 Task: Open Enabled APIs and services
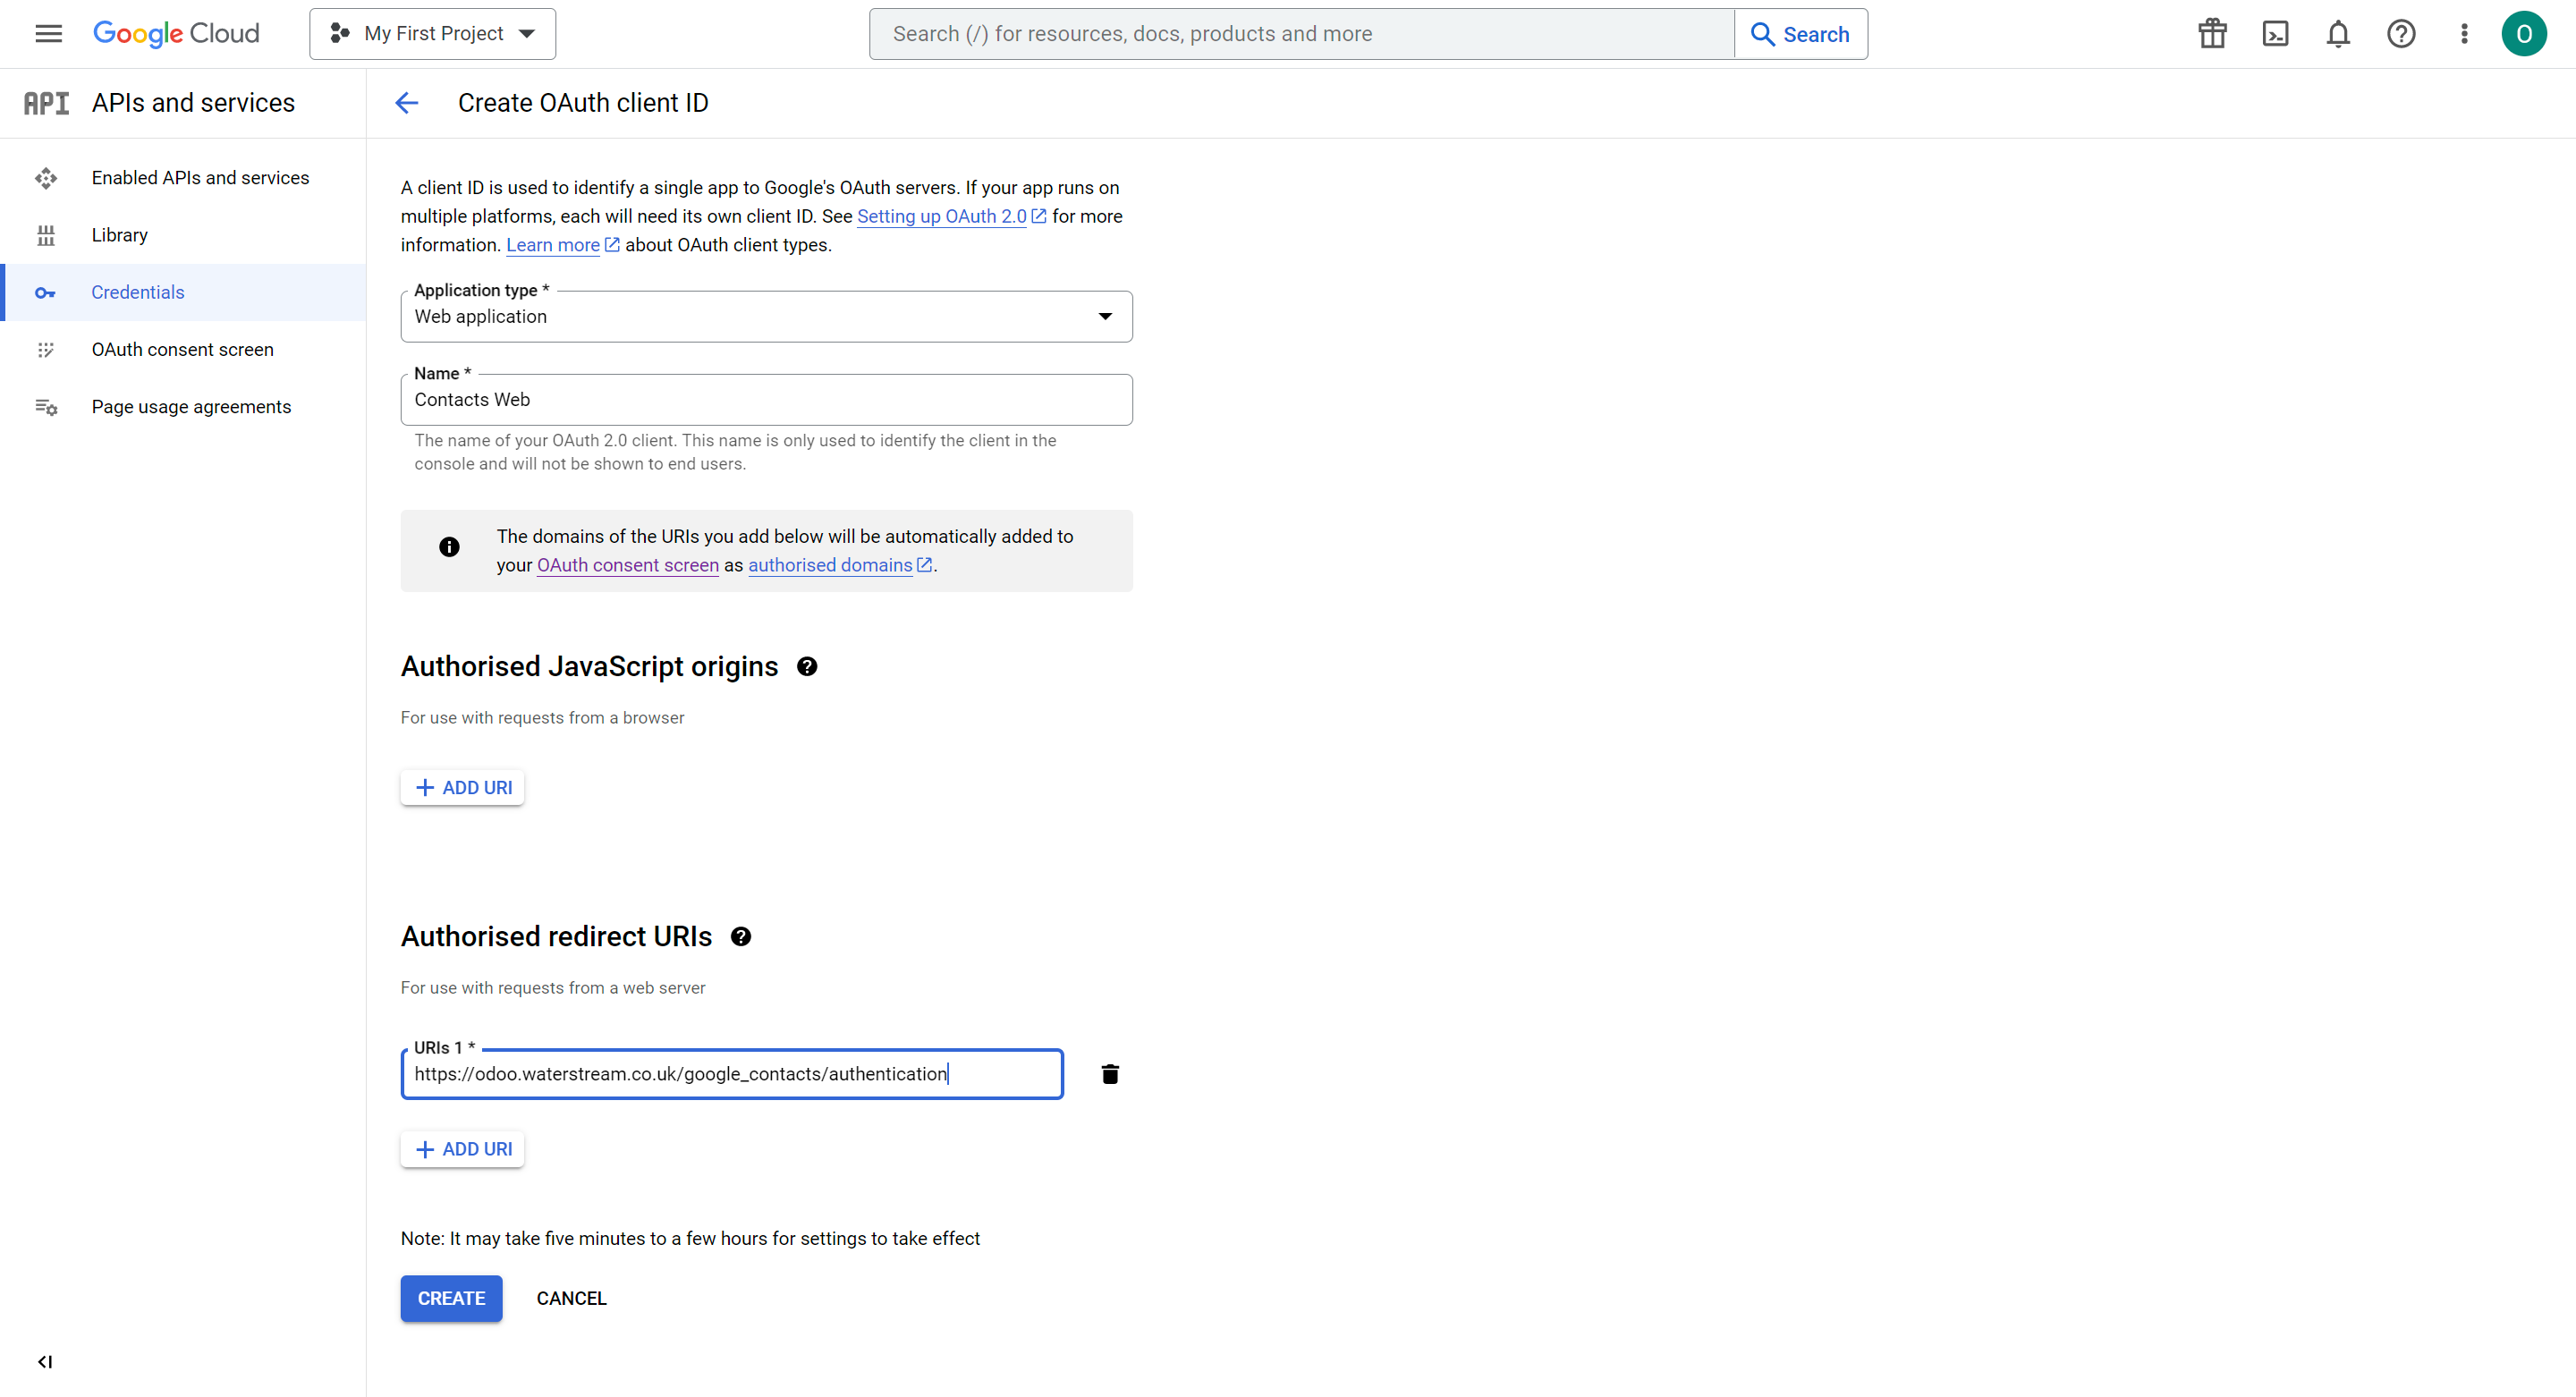(x=184, y=178)
